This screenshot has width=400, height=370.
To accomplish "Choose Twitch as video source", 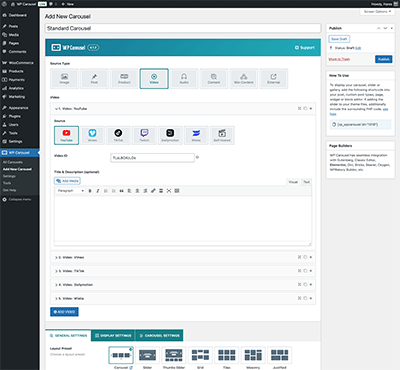I will click(144, 135).
